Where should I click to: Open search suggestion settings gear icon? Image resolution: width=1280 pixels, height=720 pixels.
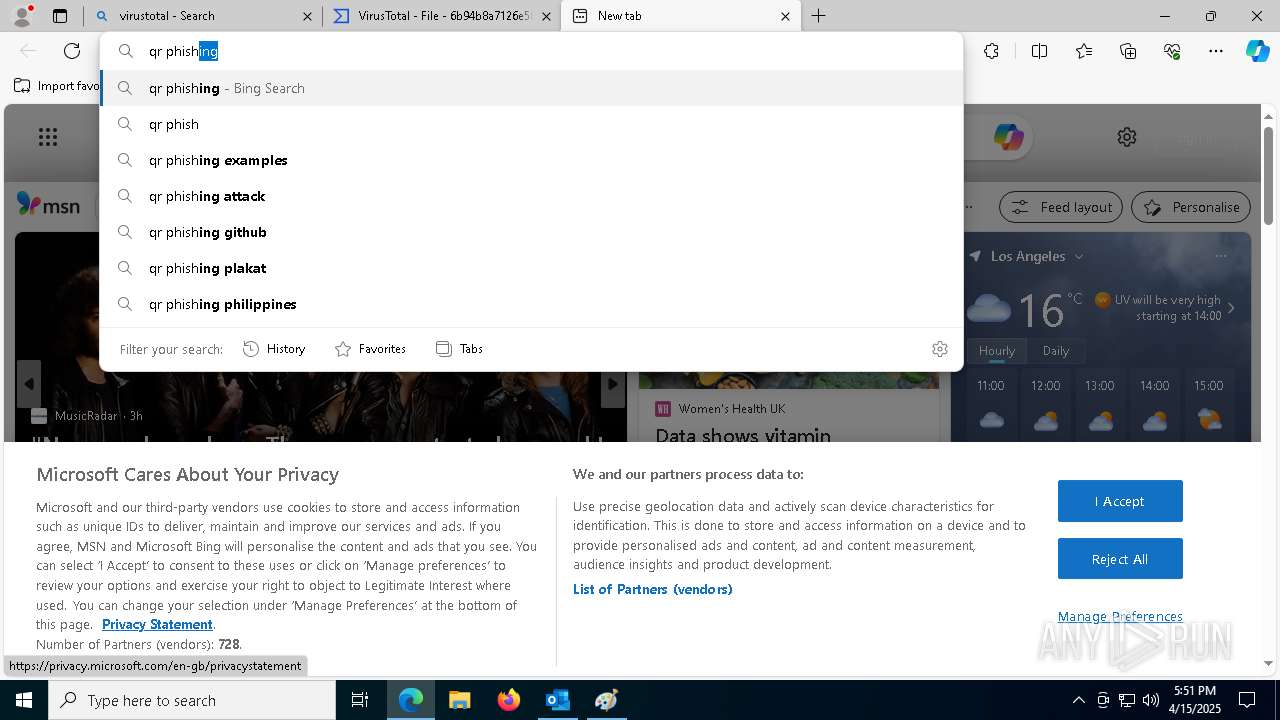(939, 349)
